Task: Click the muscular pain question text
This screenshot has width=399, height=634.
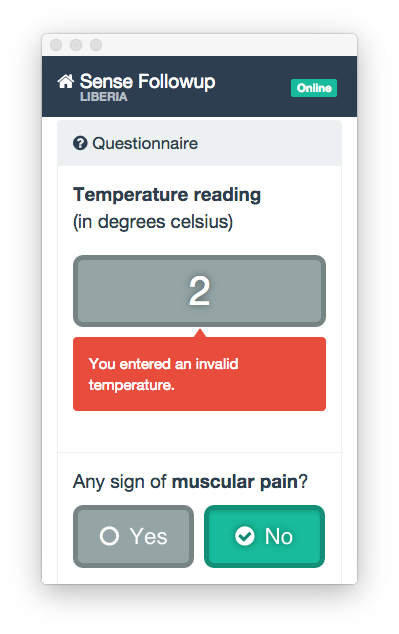Action: 190,482
